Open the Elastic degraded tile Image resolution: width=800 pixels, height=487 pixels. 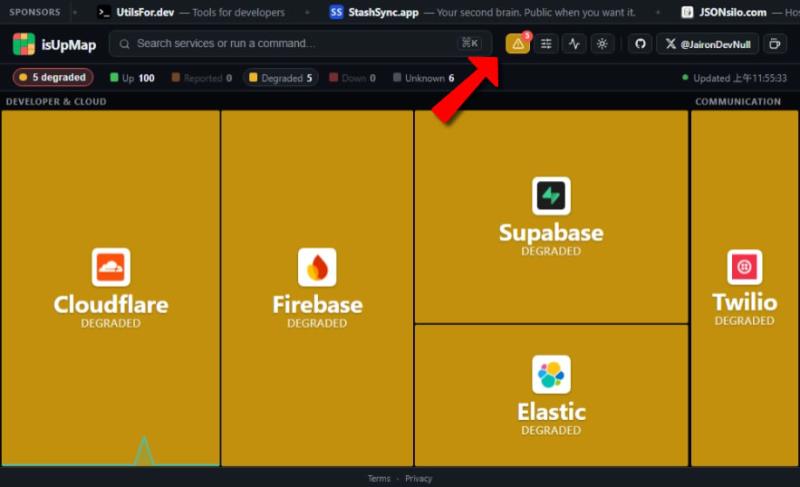(x=551, y=395)
